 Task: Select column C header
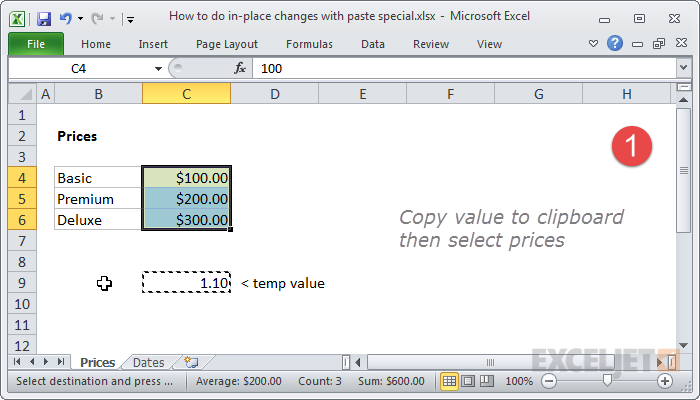point(187,94)
